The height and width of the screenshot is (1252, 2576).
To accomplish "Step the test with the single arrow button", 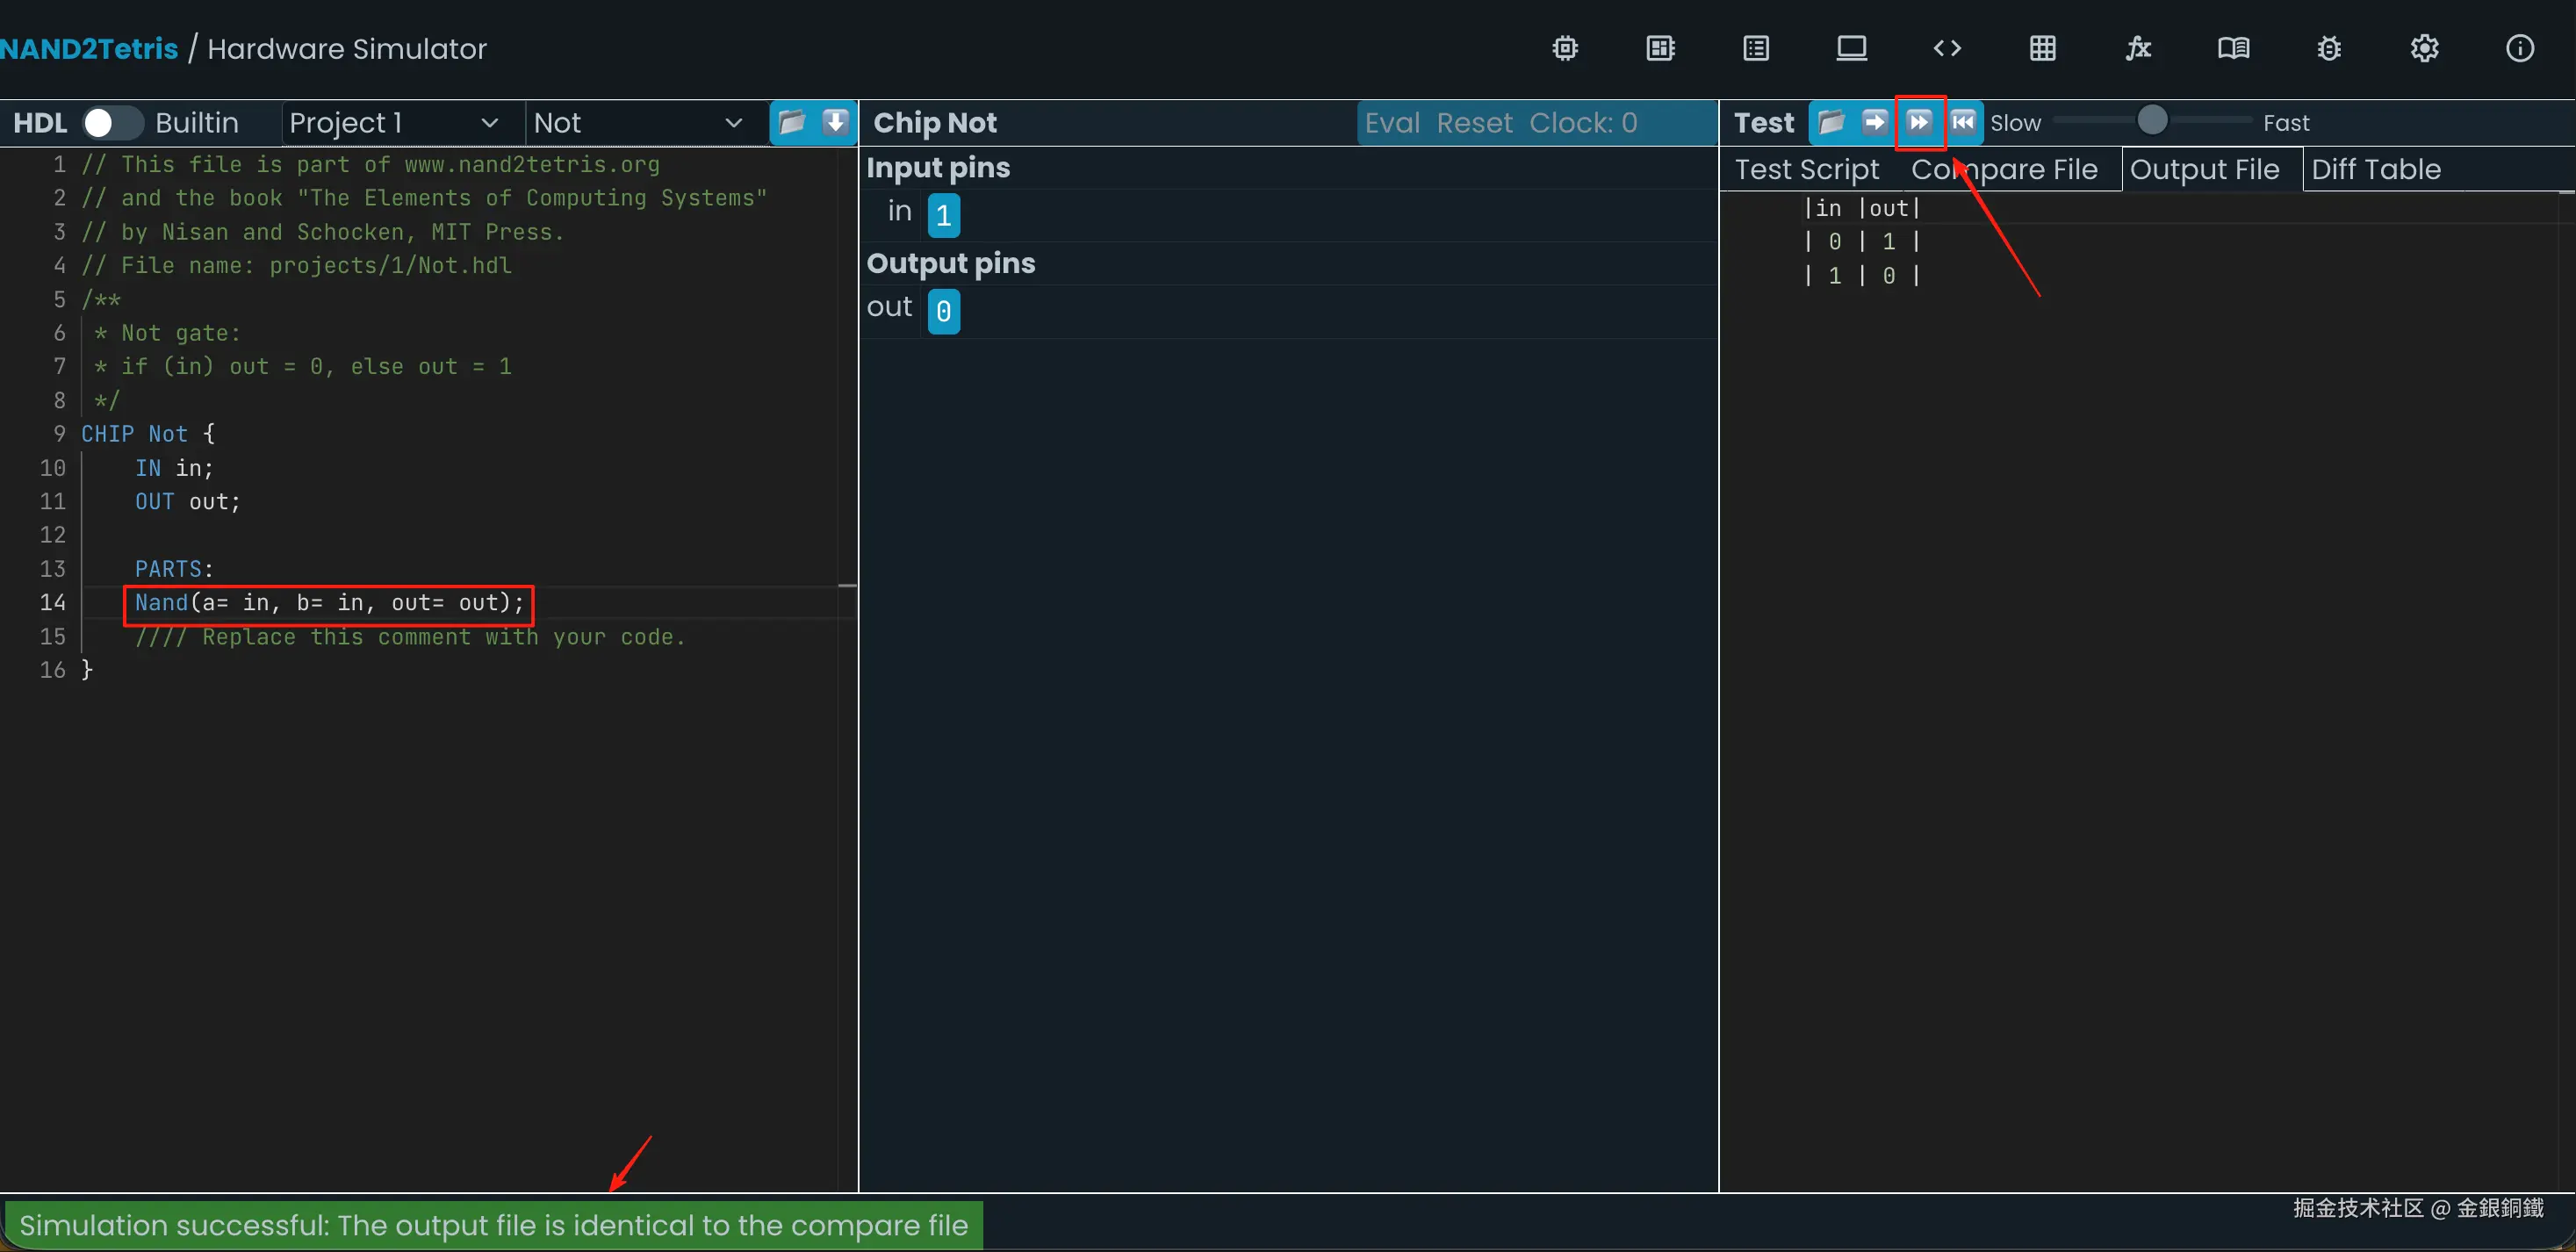I will point(1874,122).
